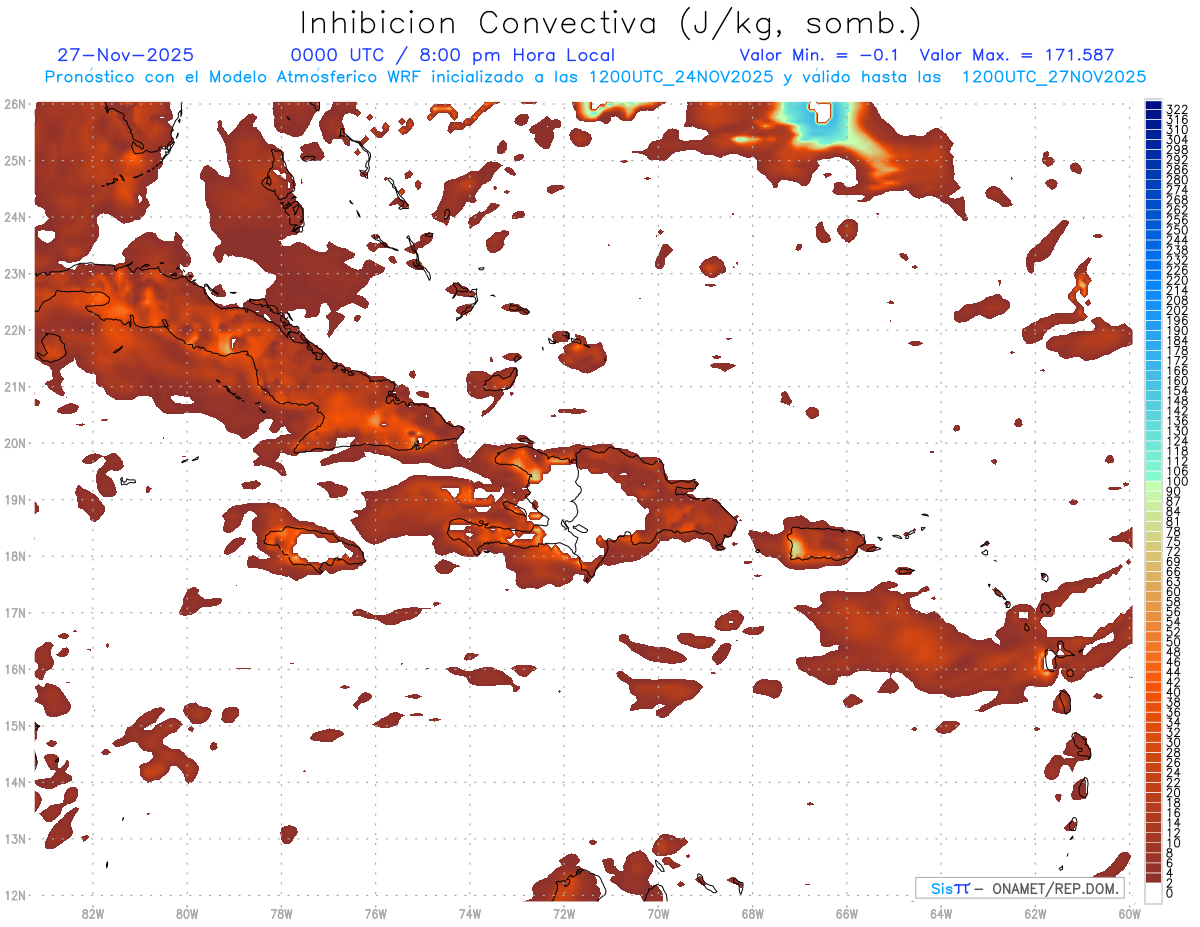Click the darkest blue colorbar swatch at 322
Viewport: 1200px width, 927px height.
pos(1154,107)
